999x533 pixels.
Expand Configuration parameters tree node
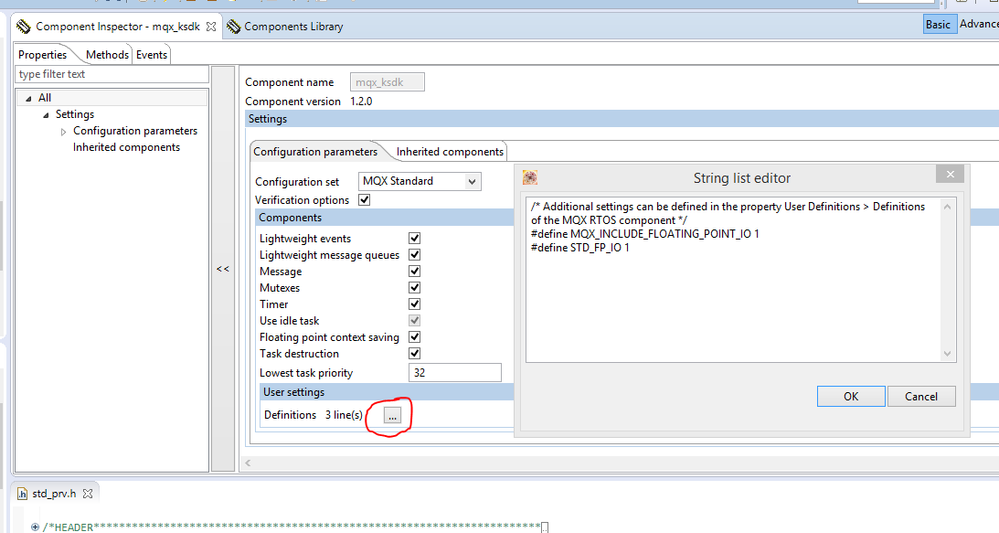pos(63,132)
